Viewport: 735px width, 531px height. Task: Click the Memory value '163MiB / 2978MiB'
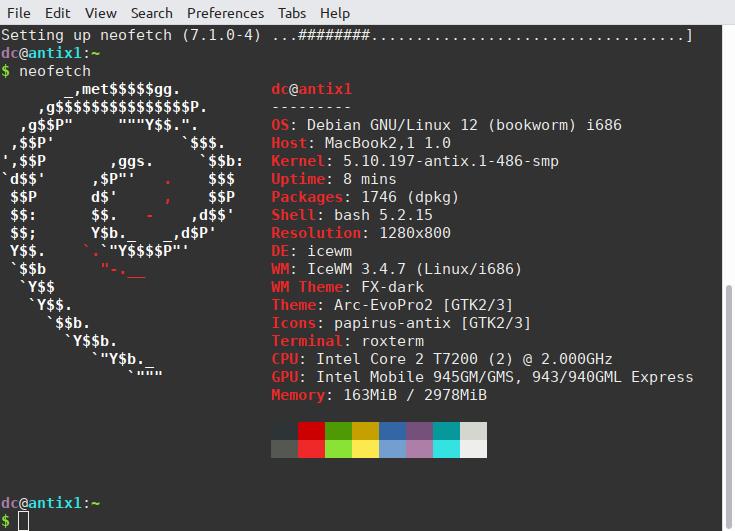414,395
